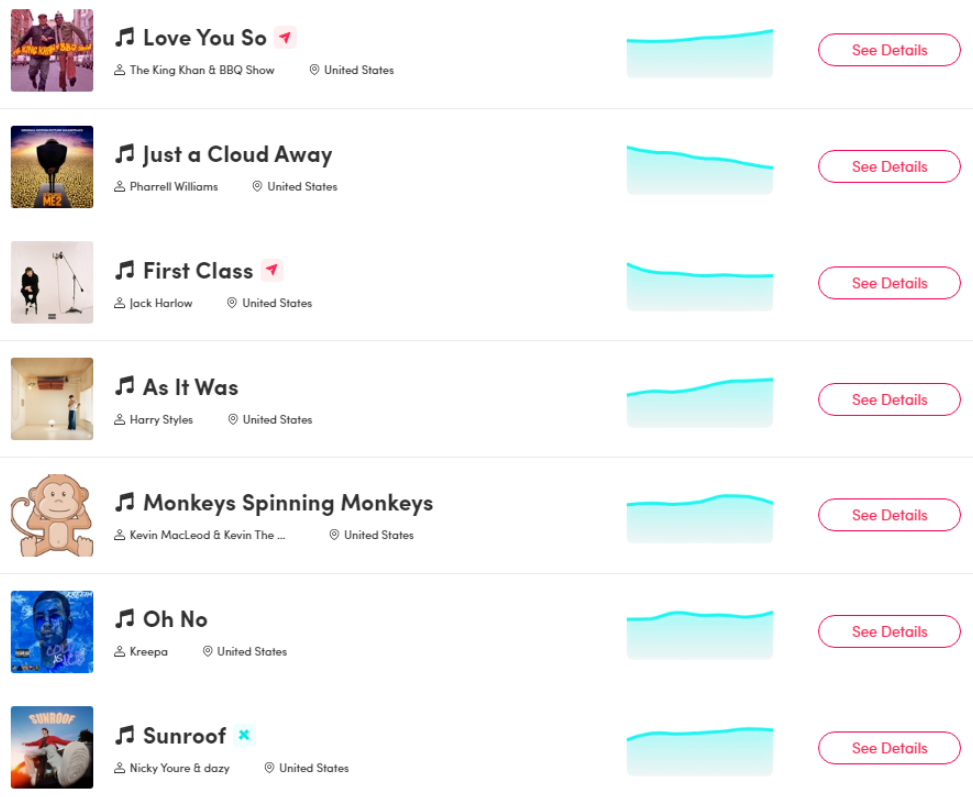Click the Sunroof popularity trend graph
The image size is (973, 797).
(699, 751)
